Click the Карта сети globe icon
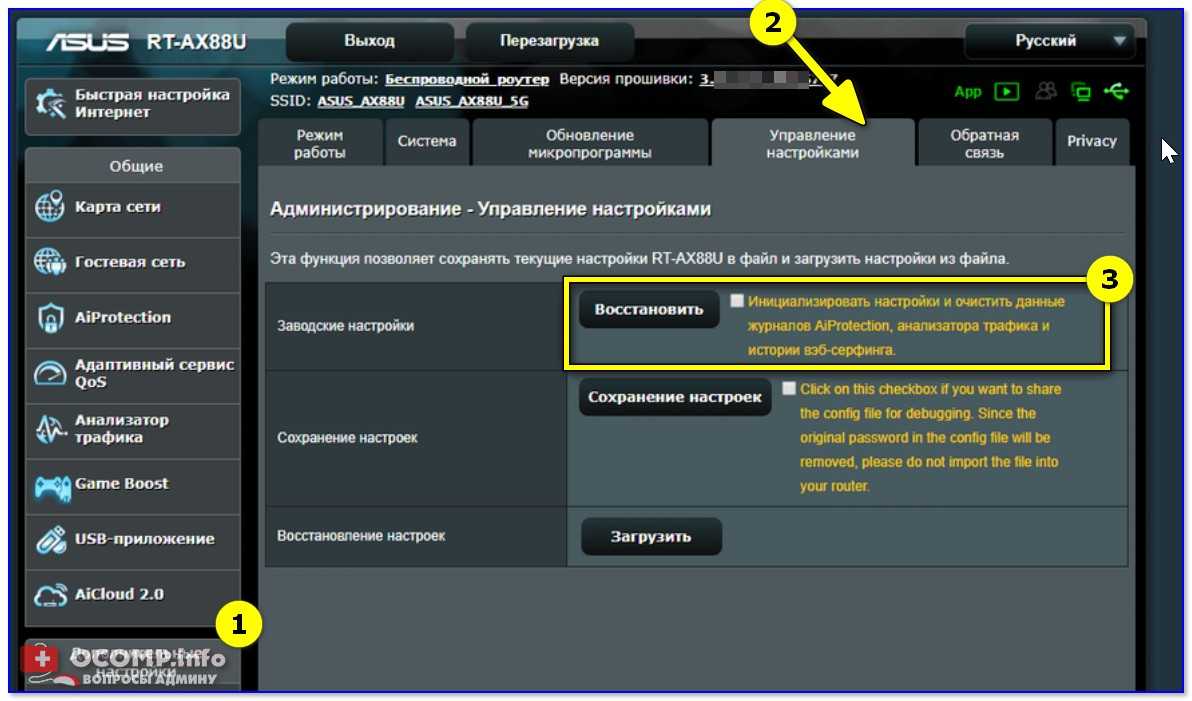Image resolution: width=1192 pixels, height=701 pixels. click(x=49, y=207)
